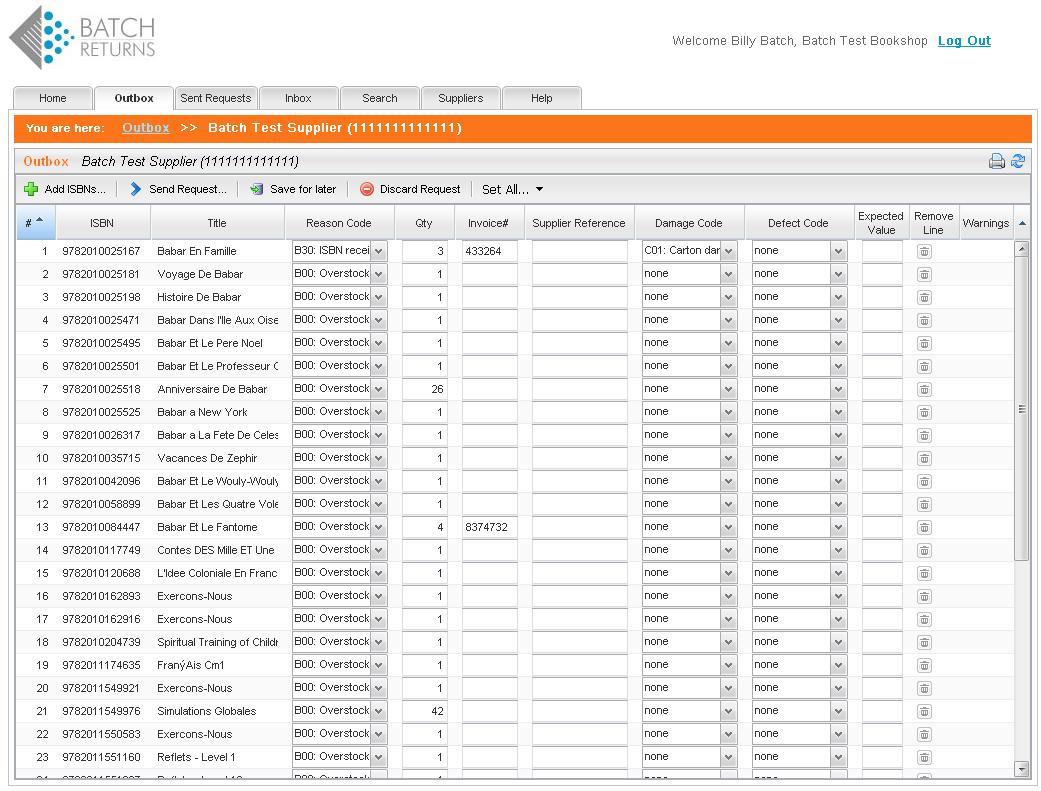Remove line for Simulations Globales

pyautogui.click(x=924, y=711)
